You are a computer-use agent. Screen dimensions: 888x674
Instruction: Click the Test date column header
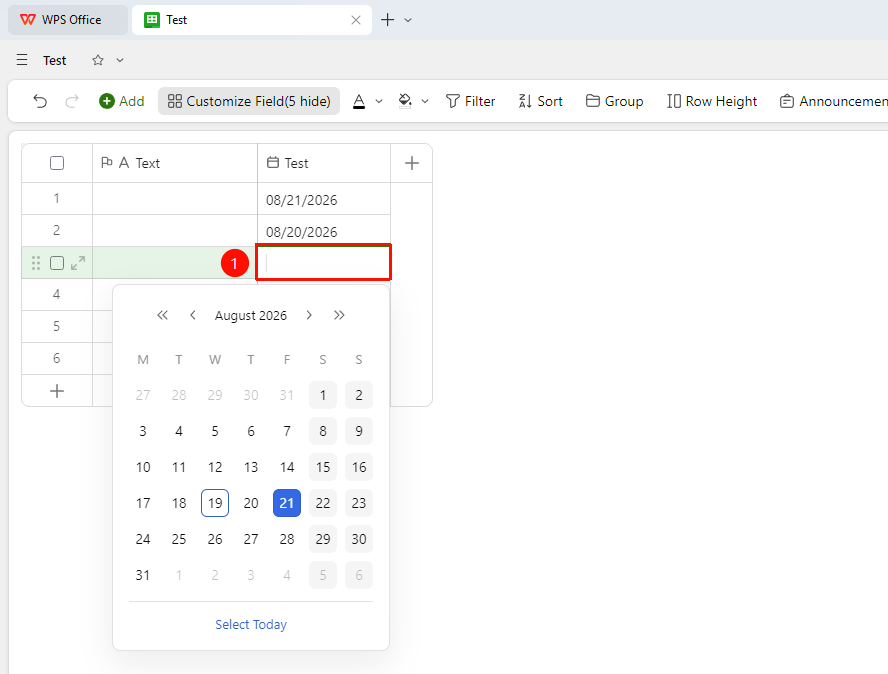click(x=324, y=163)
